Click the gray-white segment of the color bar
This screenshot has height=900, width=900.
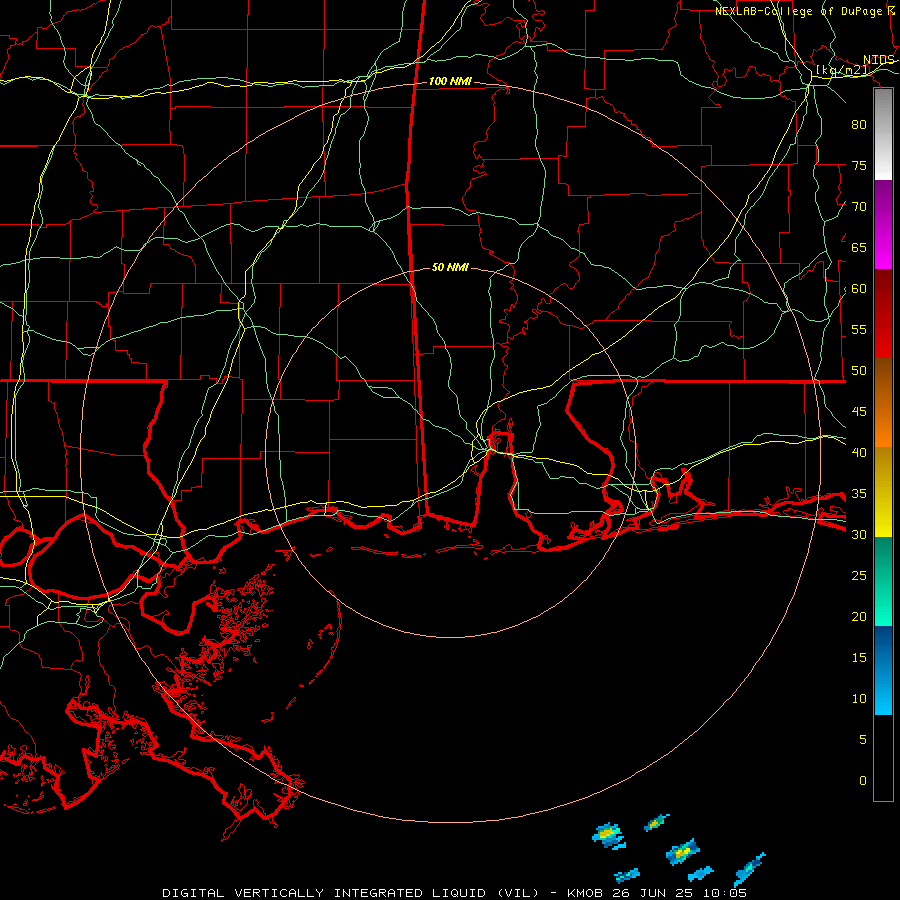(883, 134)
